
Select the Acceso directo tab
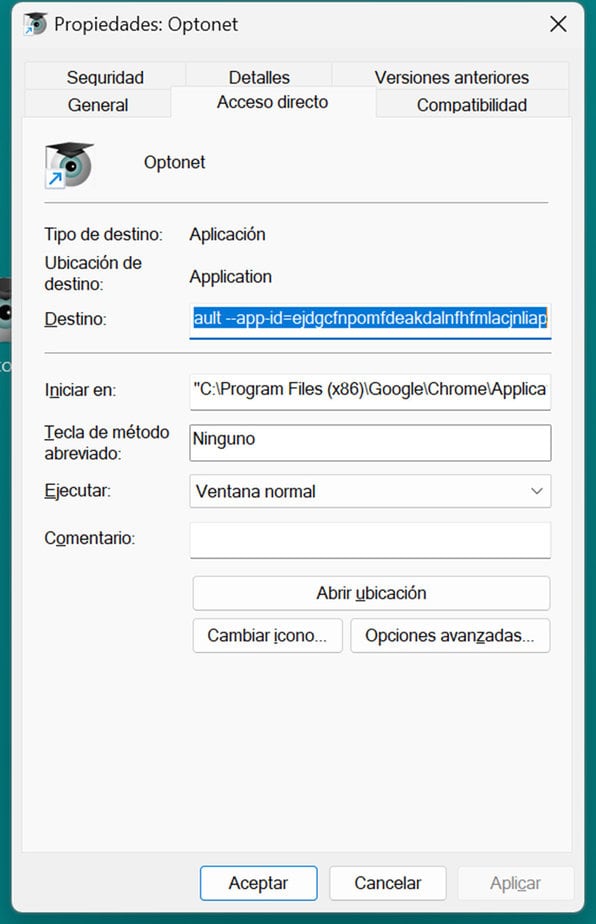click(272, 102)
